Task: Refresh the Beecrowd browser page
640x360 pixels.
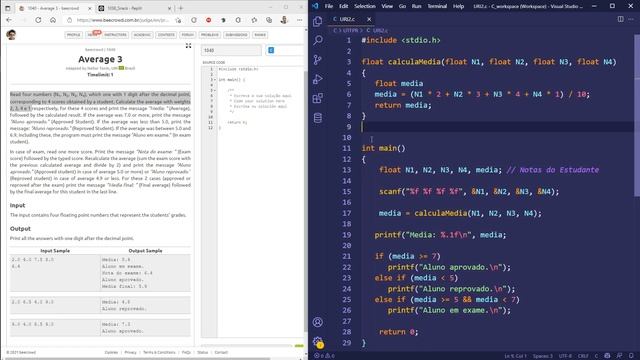Action: click(38, 20)
